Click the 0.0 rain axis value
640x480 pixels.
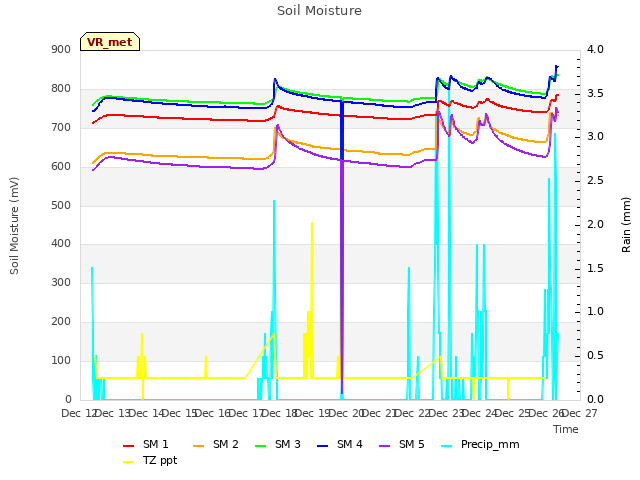point(595,399)
